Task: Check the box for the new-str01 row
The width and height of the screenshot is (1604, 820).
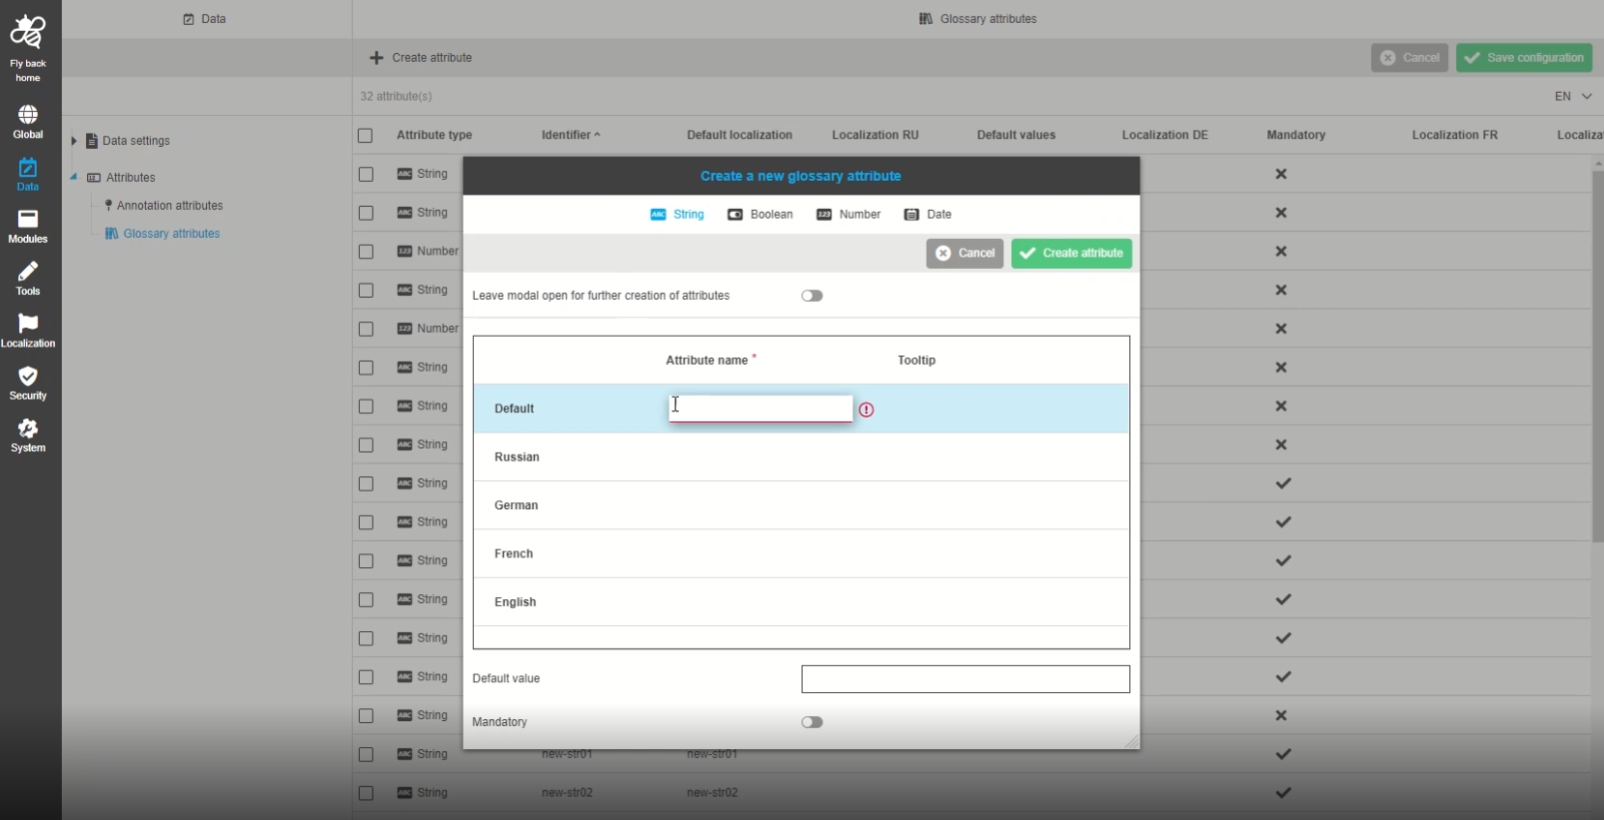Action: point(366,755)
